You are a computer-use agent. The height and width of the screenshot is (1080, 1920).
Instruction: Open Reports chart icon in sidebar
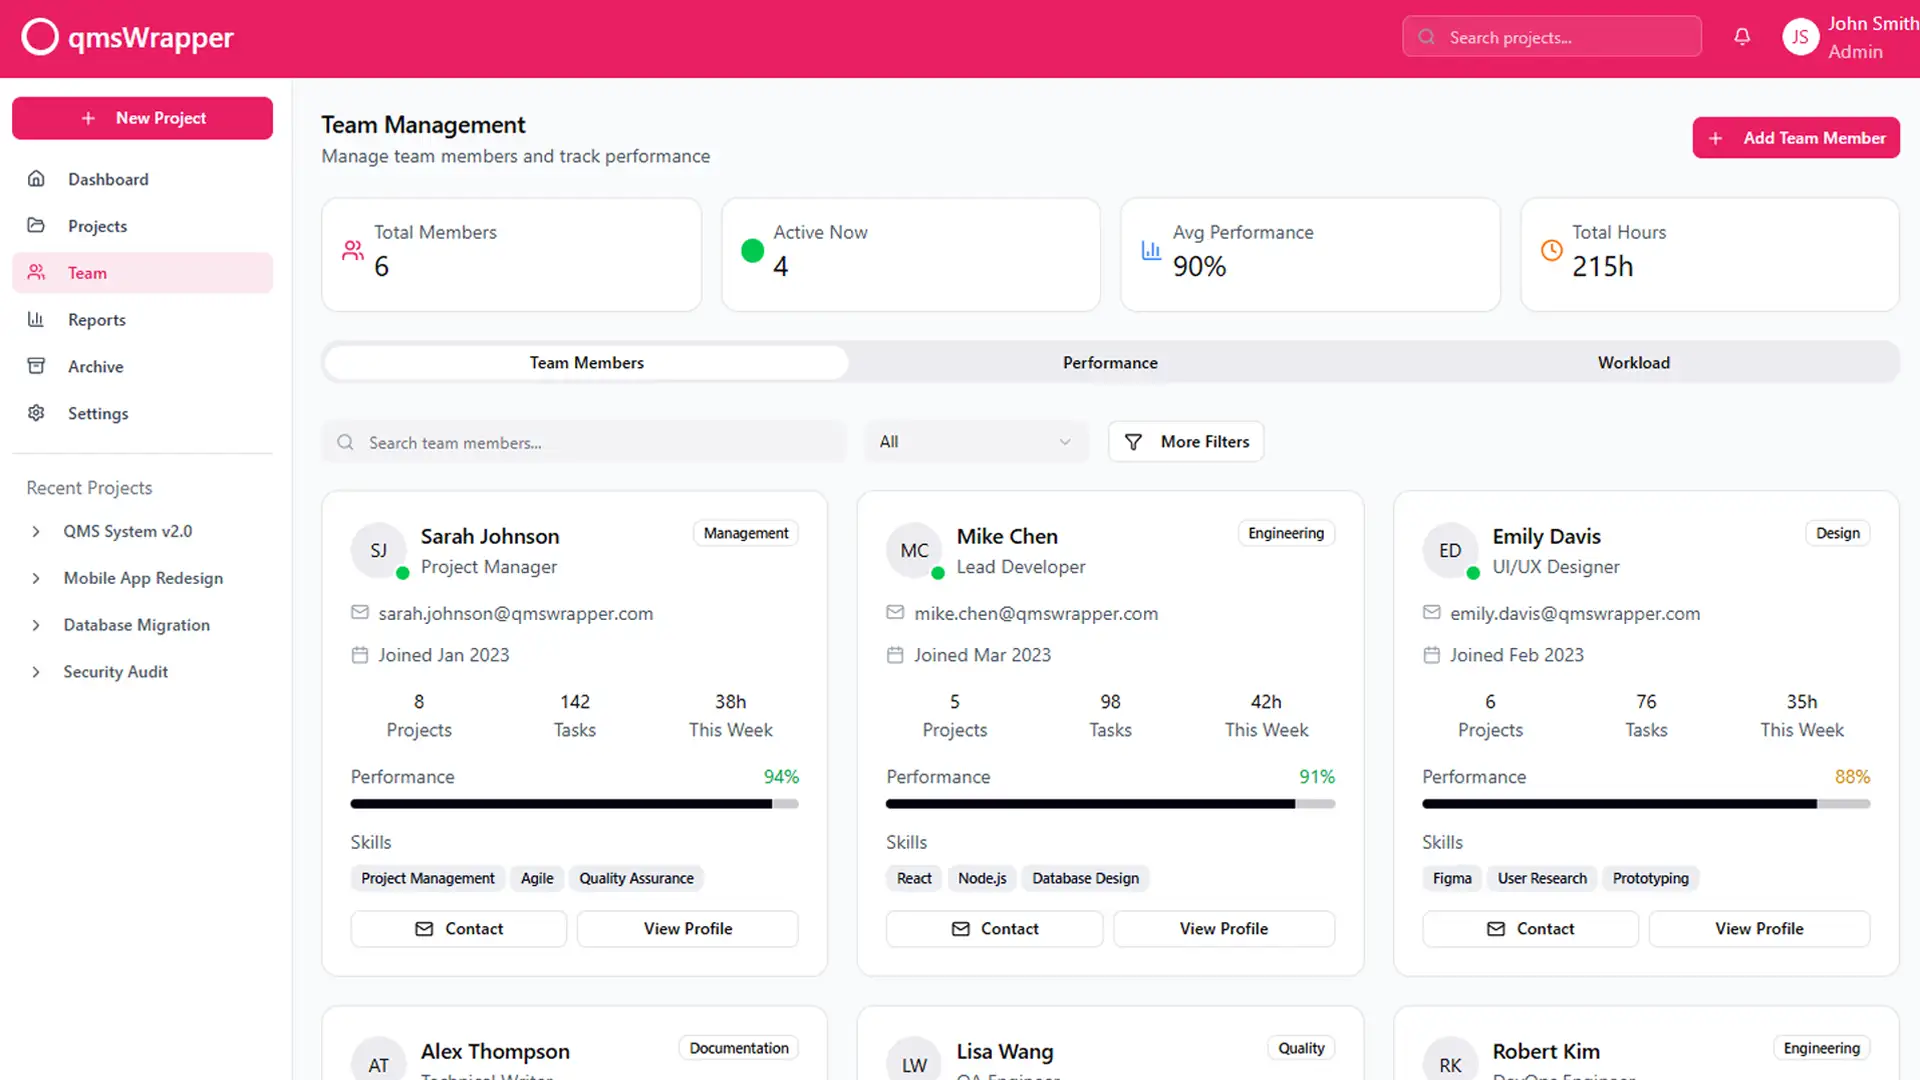click(x=37, y=320)
